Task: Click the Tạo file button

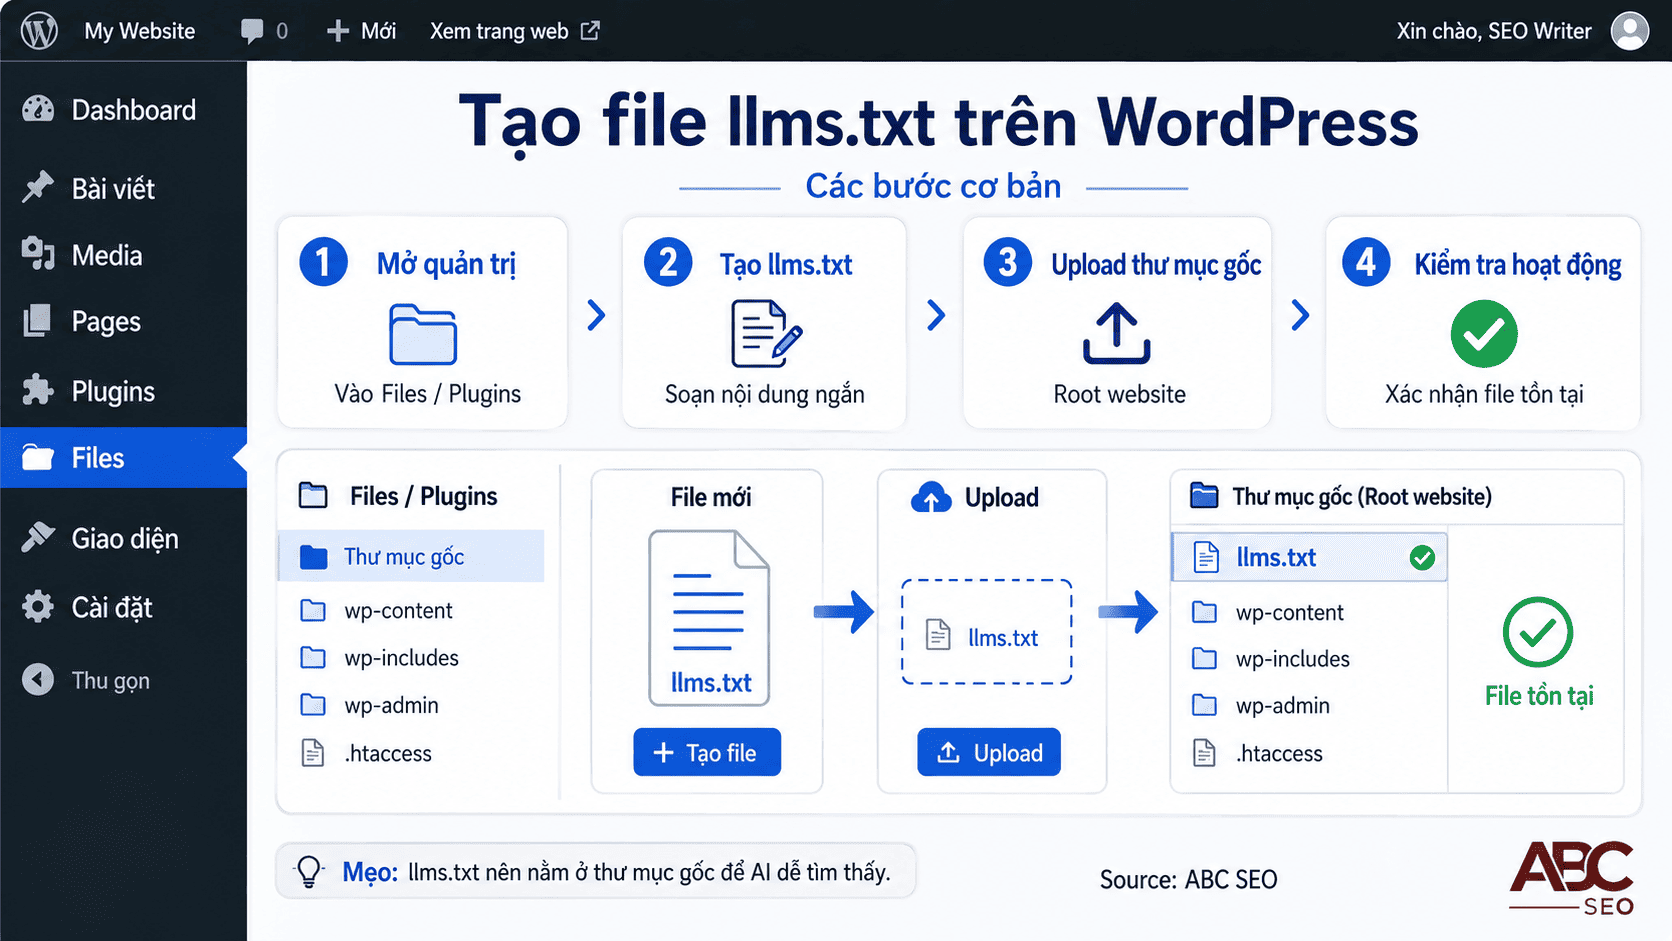Action: [707, 752]
